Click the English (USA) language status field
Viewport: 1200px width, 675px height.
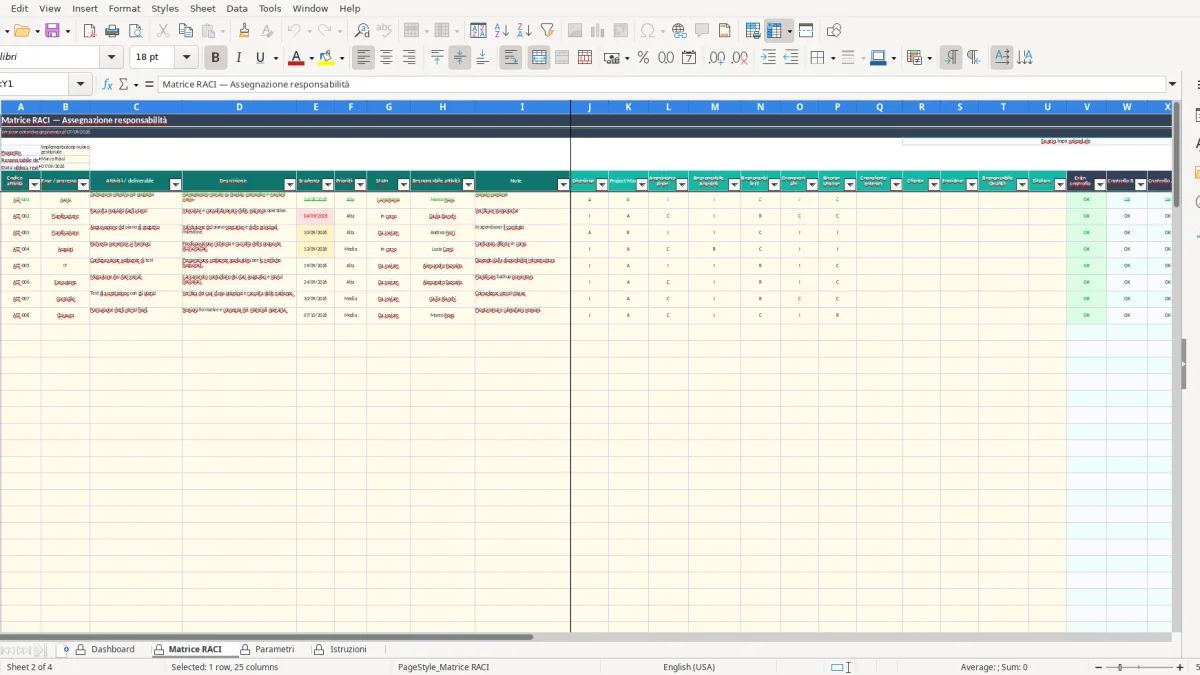(689, 667)
